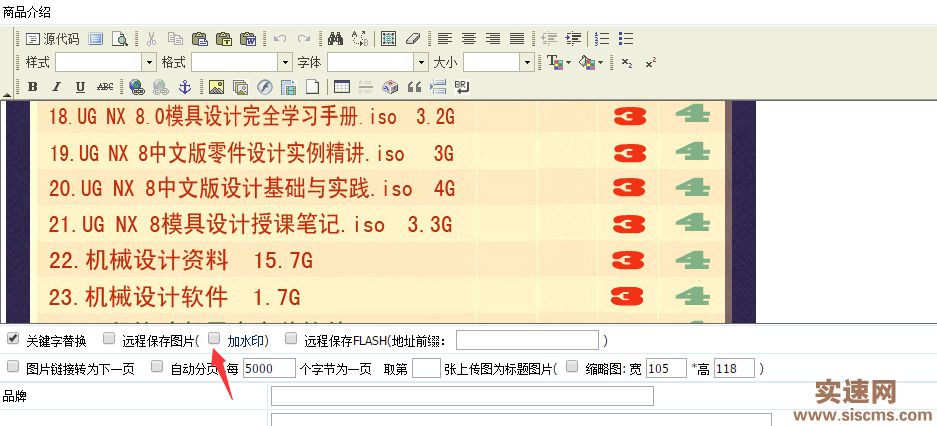The height and width of the screenshot is (426, 937).
Task: Open the 大小 size dropdown
Action: [527, 62]
